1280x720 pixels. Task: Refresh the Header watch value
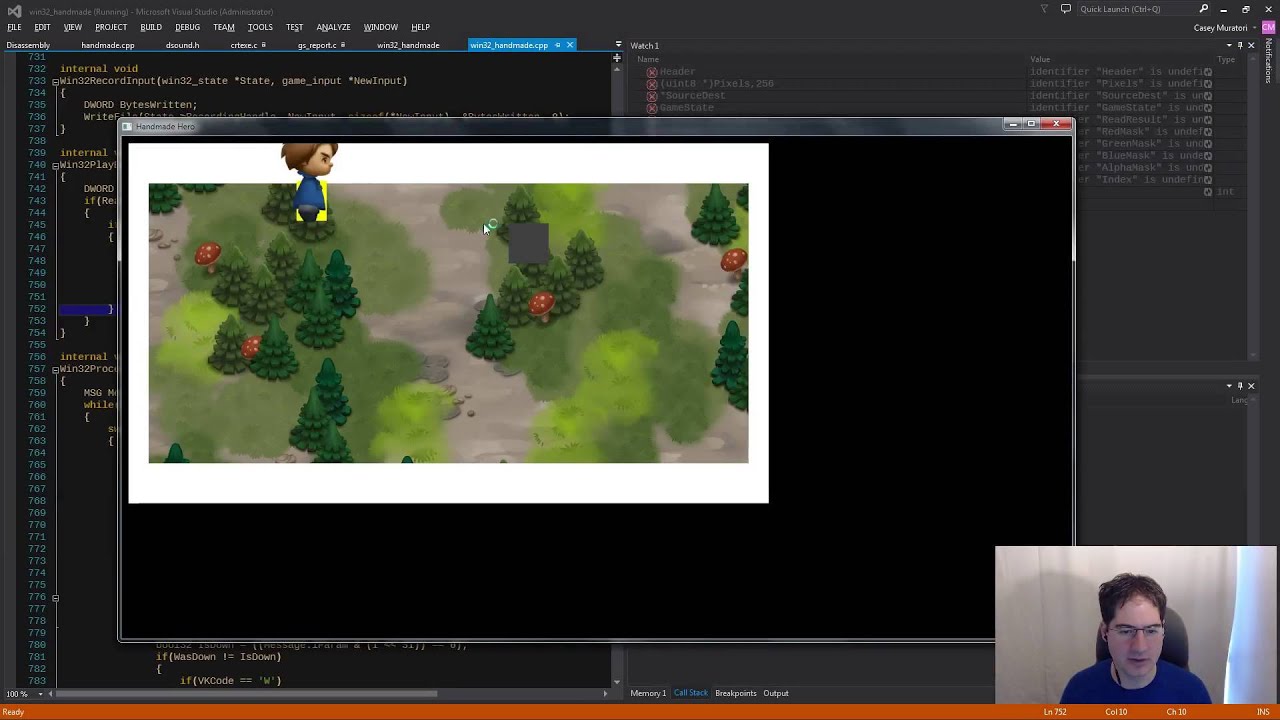1208,72
